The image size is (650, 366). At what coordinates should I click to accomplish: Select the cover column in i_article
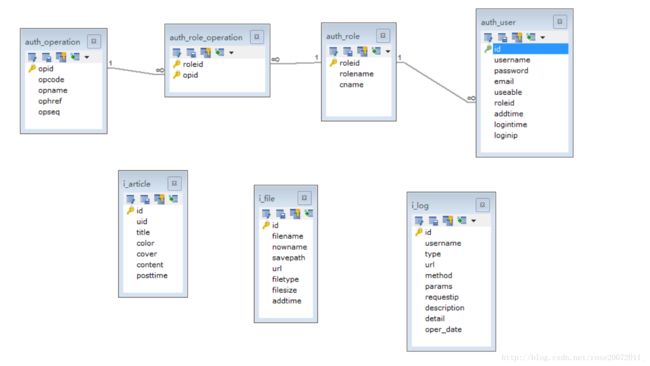point(147,254)
